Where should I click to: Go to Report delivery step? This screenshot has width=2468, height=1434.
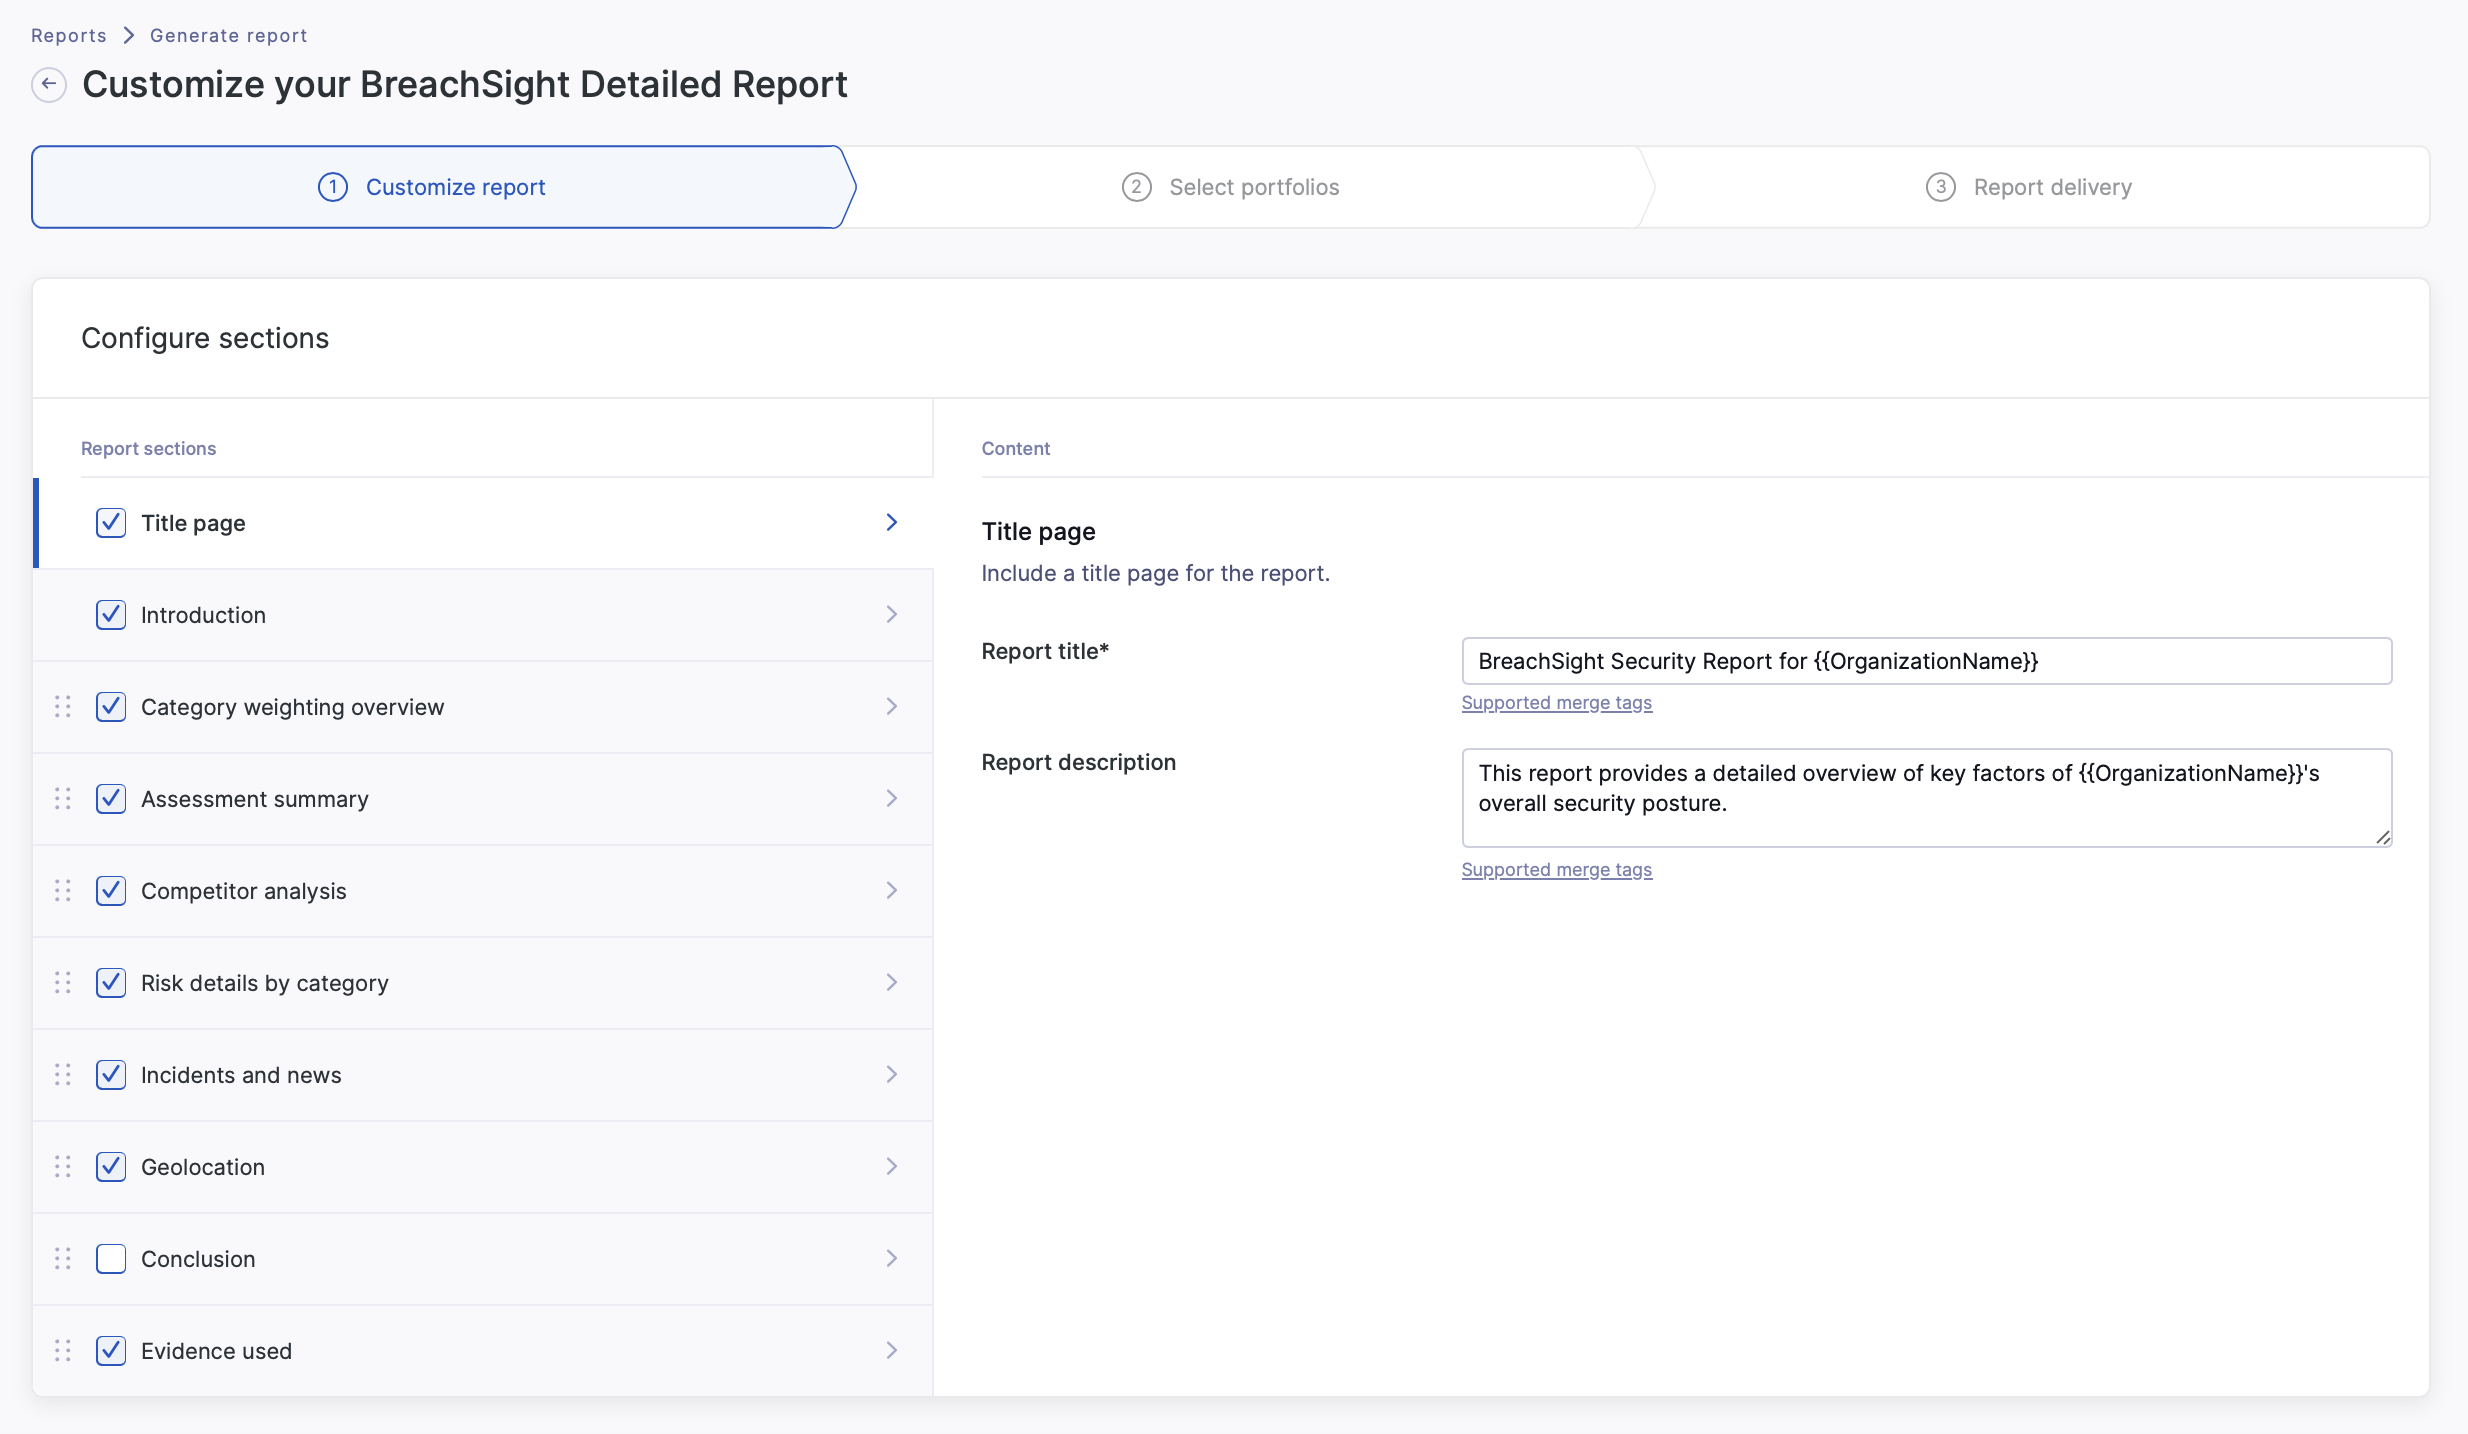point(2035,187)
